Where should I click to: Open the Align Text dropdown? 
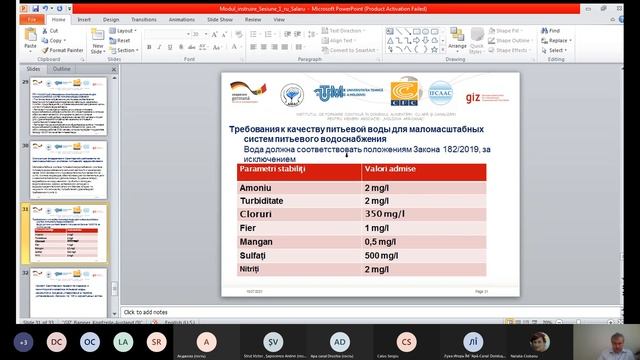pos(339,40)
